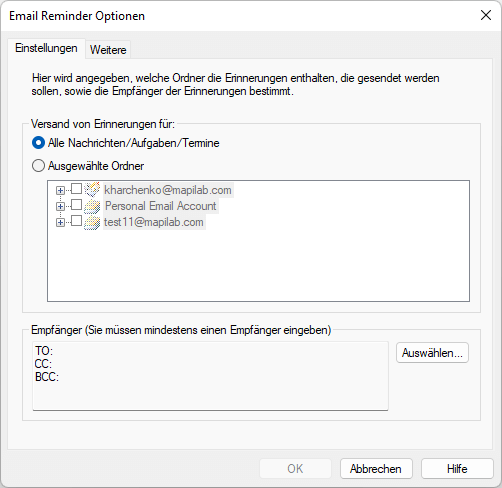Close the Email Reminder Optionen dialog
Viewport: 502px width, 488px height.
486,15
